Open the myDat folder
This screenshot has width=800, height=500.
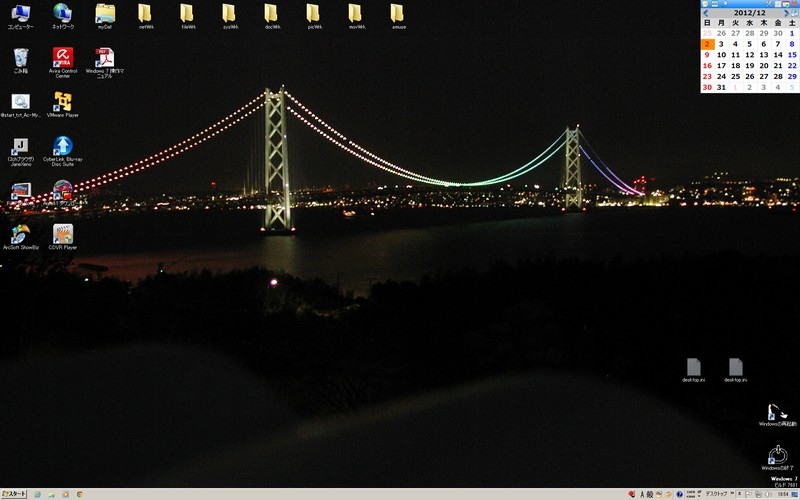(x=104, y=14)
